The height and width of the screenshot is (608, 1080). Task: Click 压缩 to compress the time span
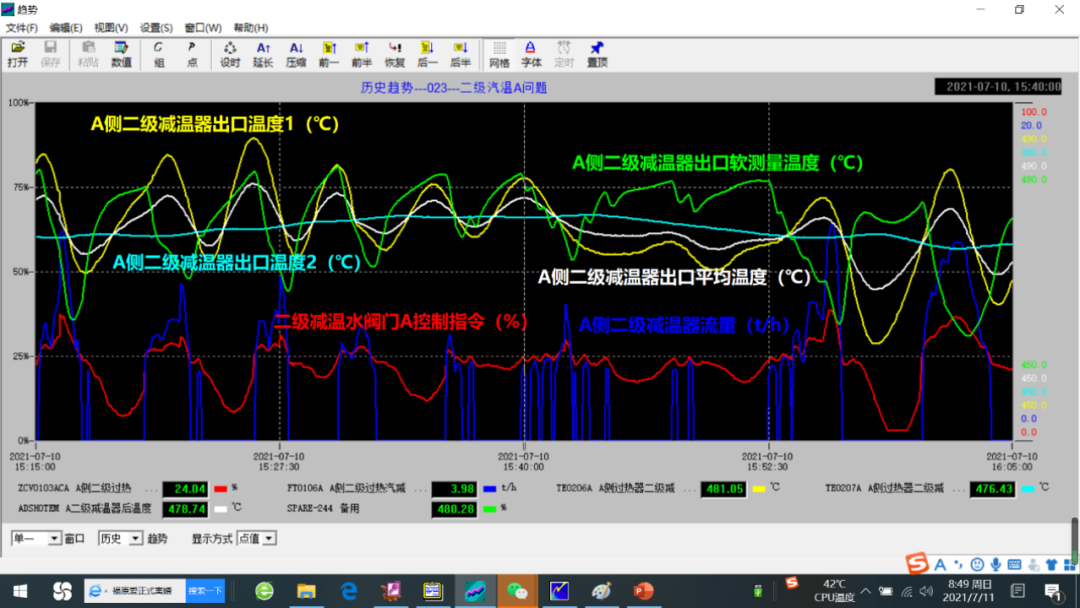(x=296, y=54)
